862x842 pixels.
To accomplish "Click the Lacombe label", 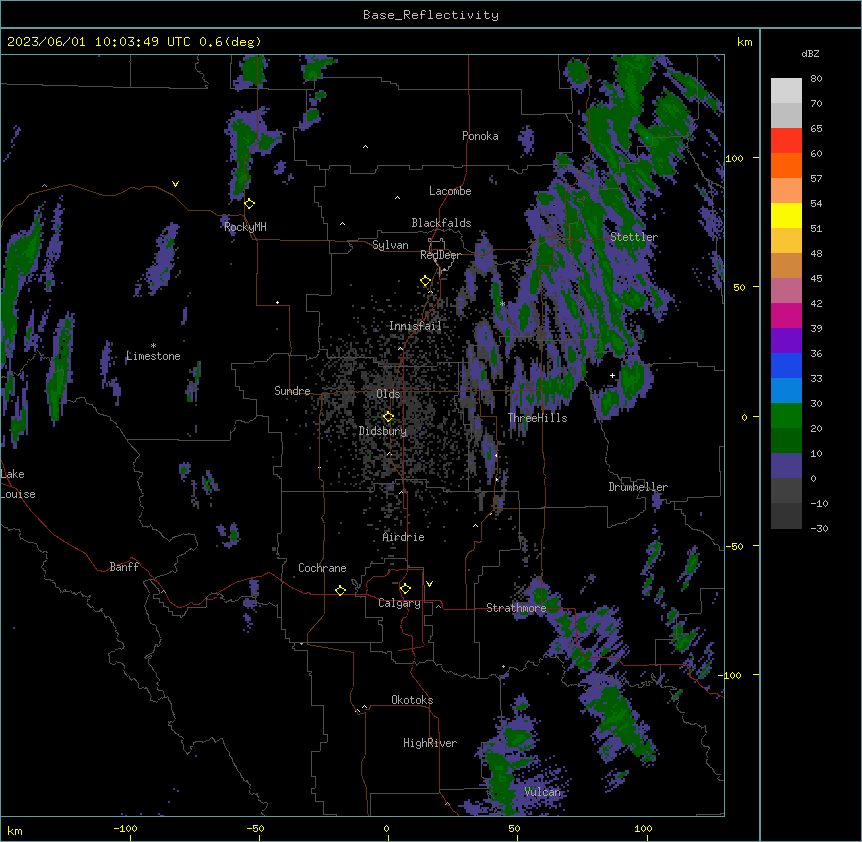I will pos(450,191).
